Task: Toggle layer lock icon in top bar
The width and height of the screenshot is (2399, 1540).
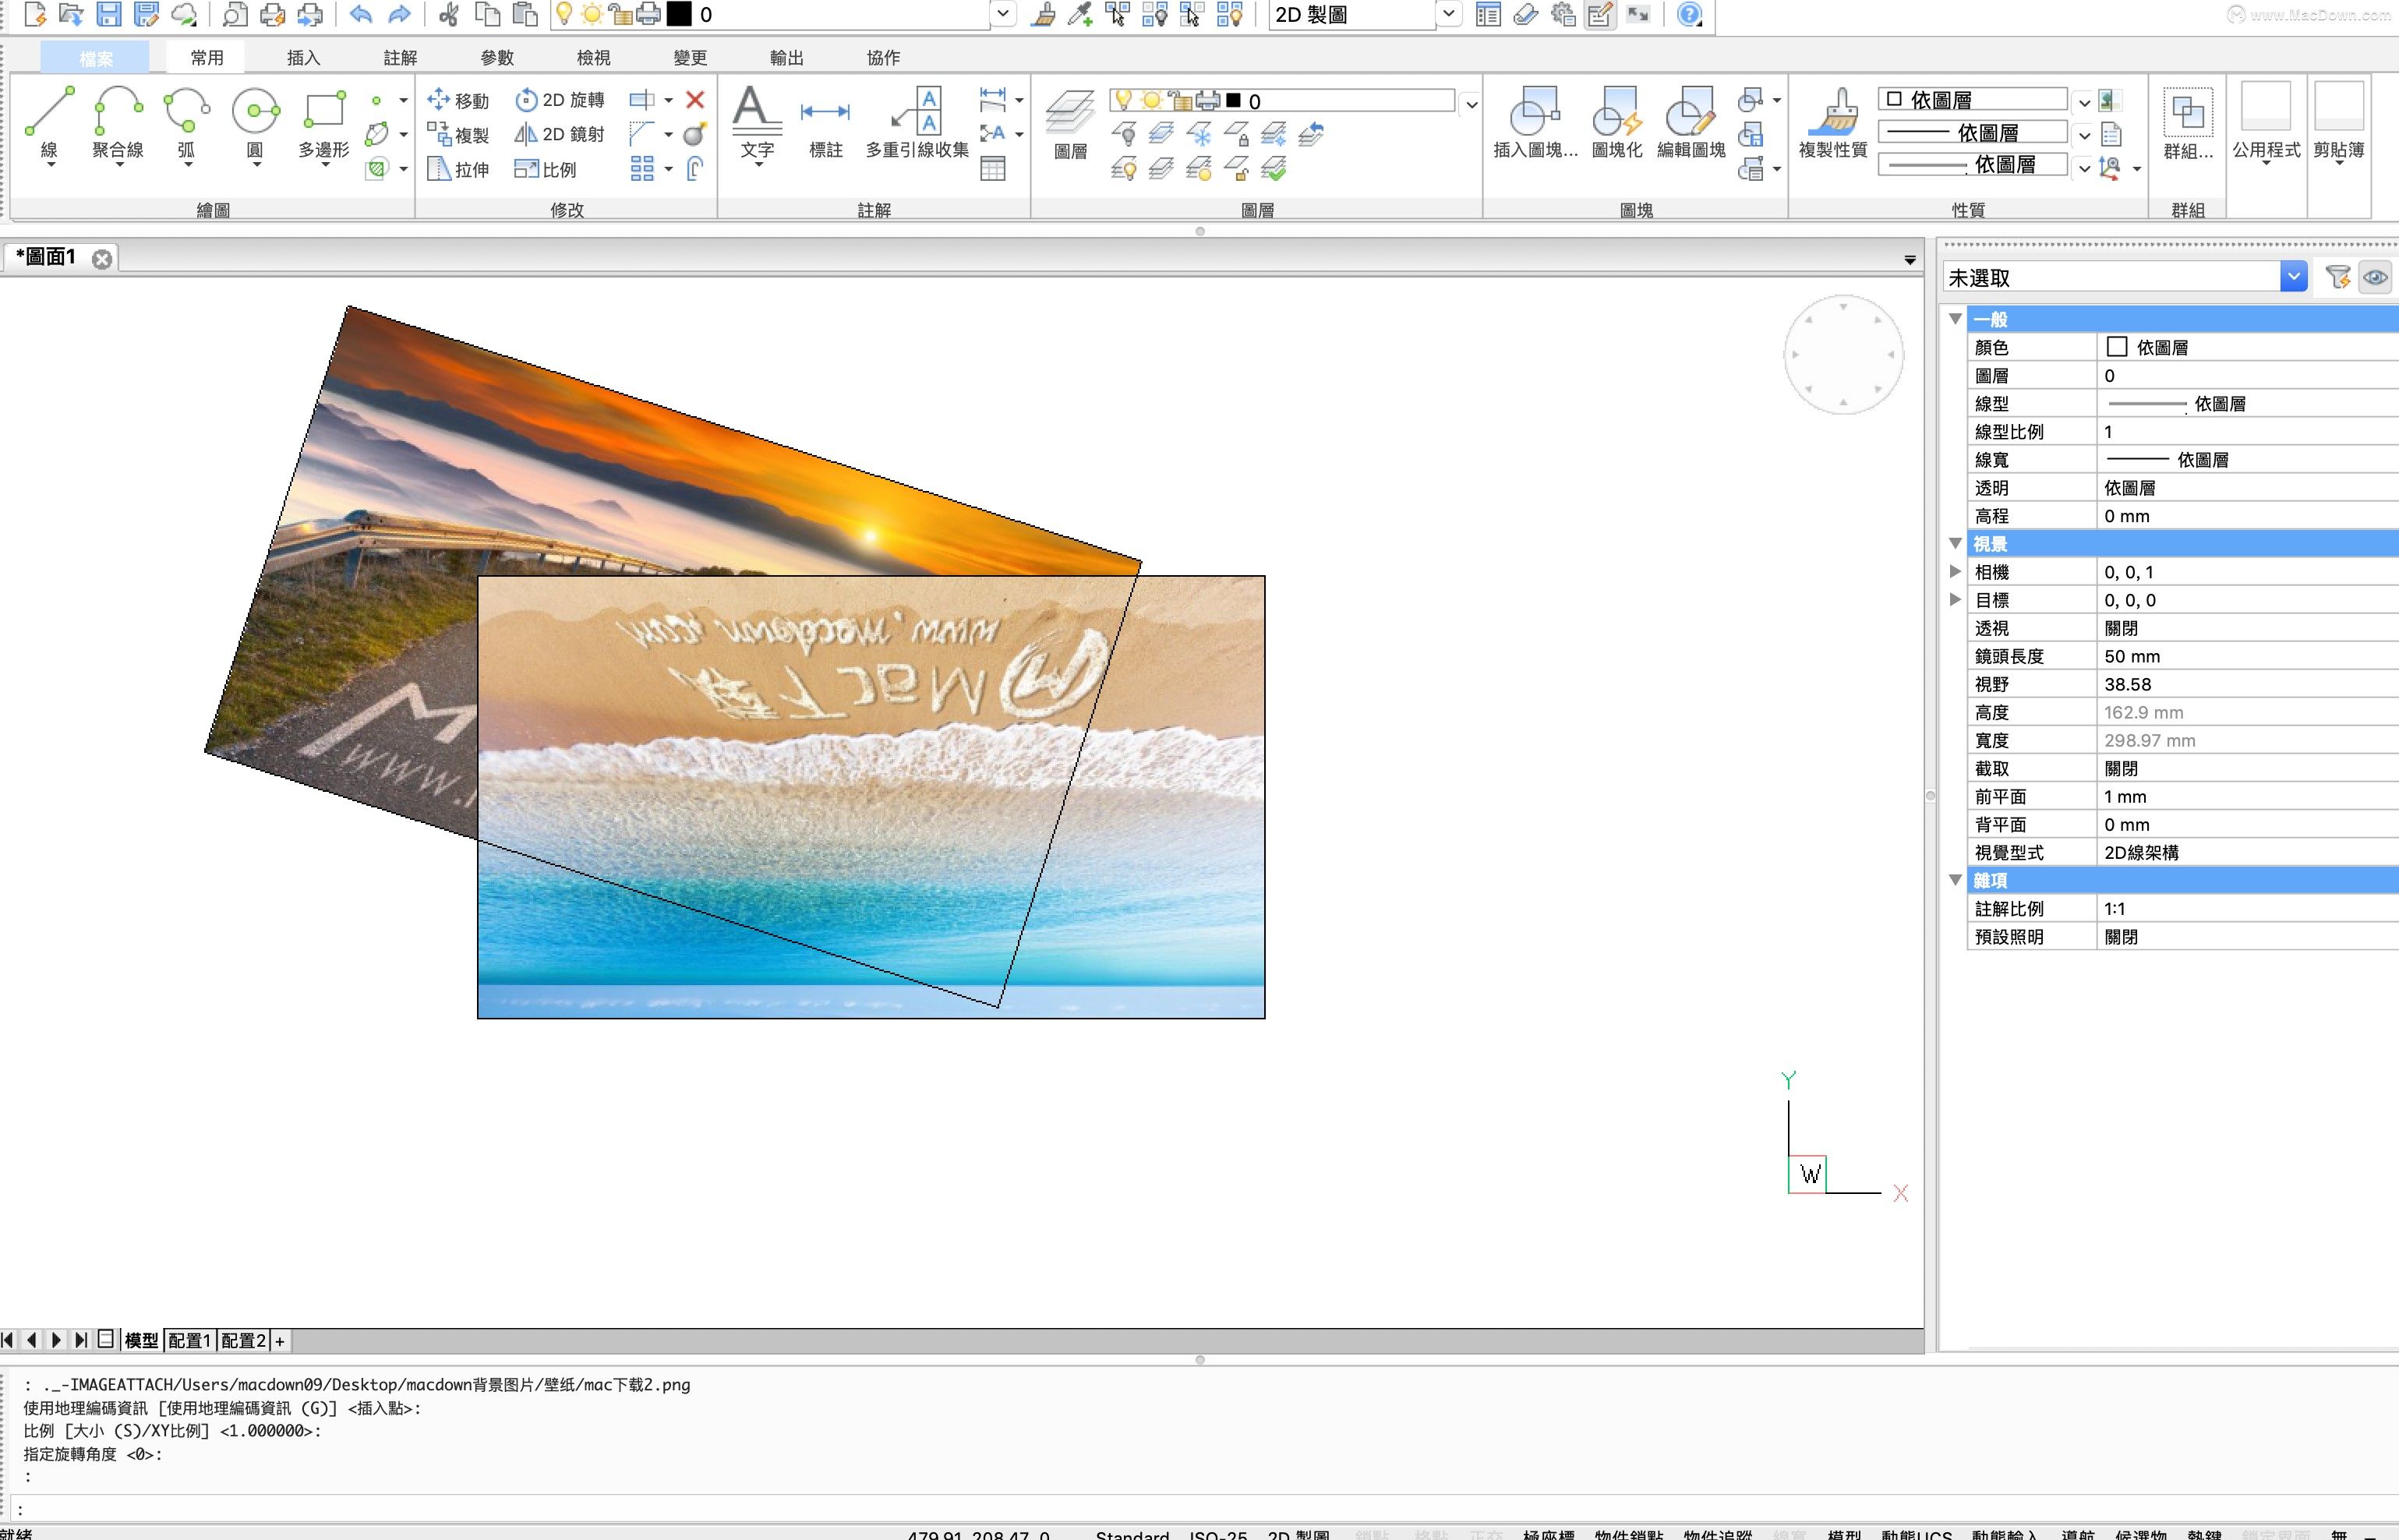Action: [x=620, y=14]
